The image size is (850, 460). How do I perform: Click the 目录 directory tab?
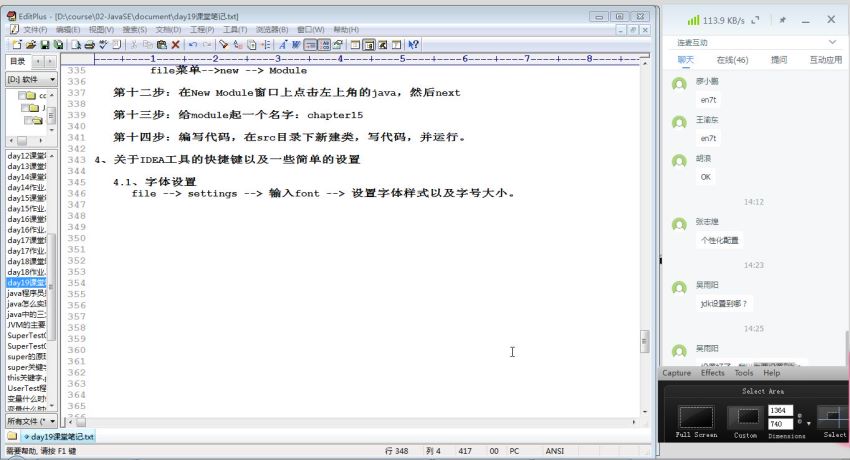click(x=17, y=62)
